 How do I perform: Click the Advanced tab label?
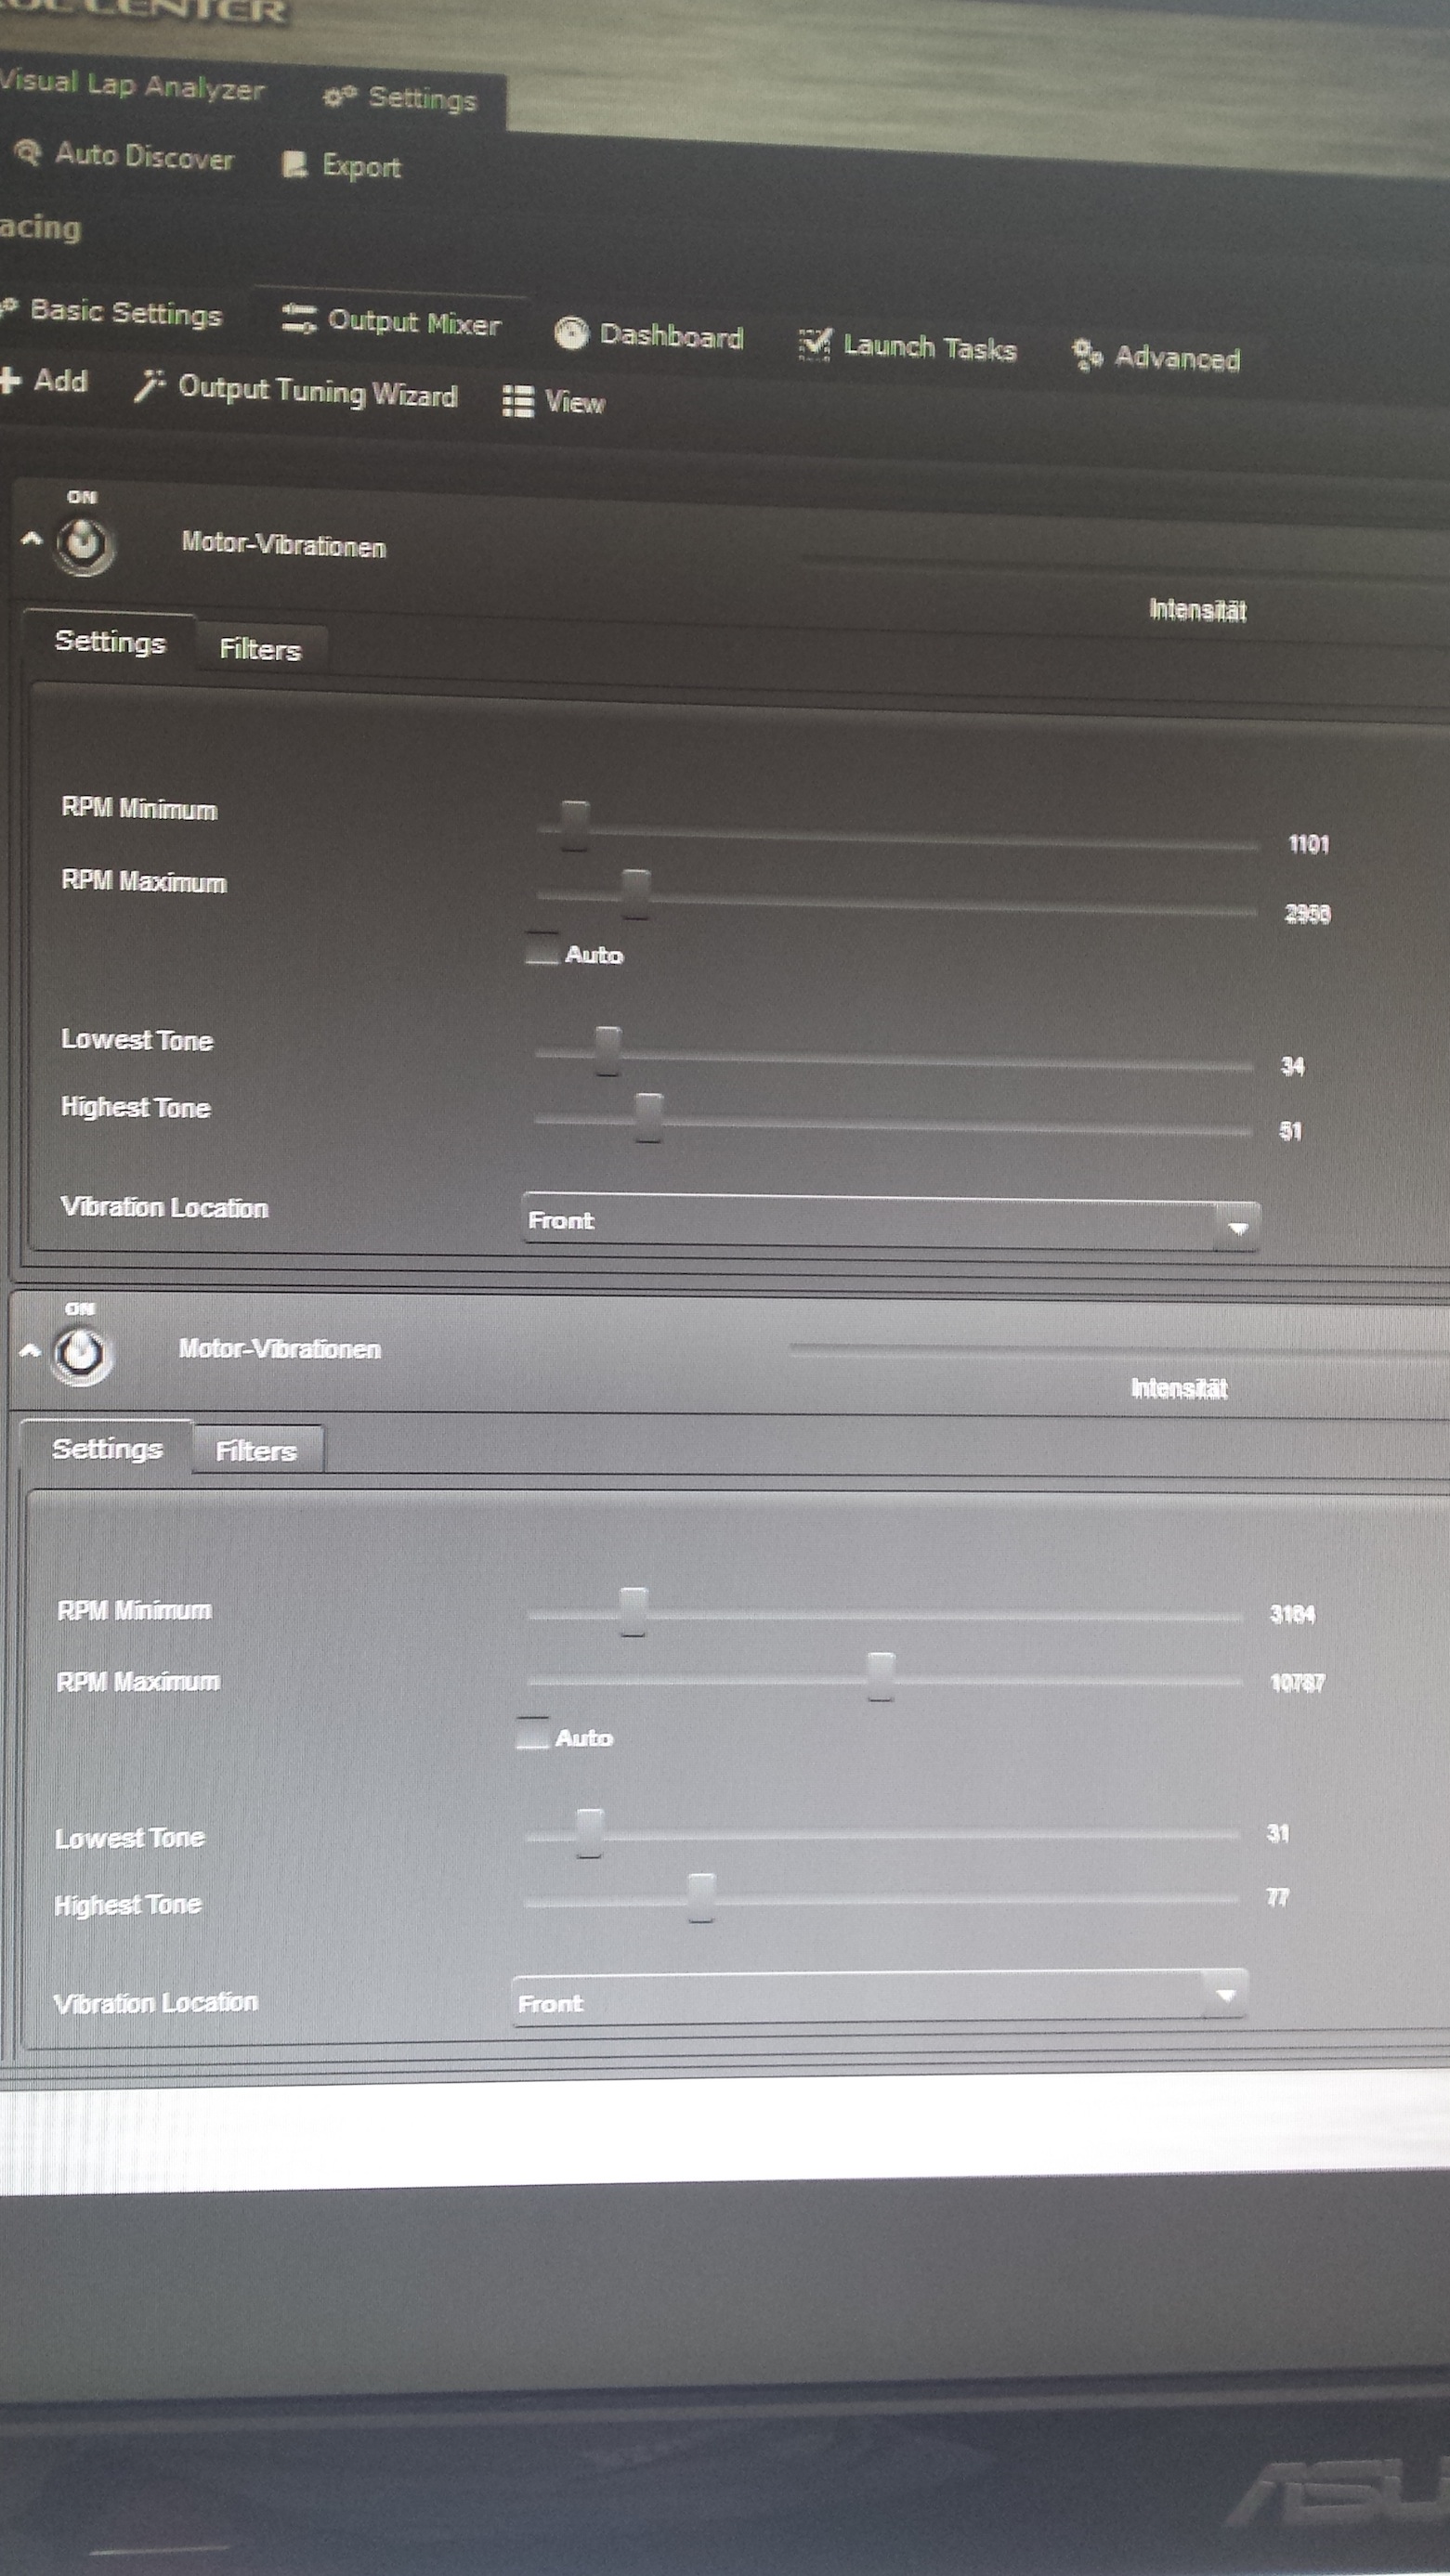(1177, 358)
